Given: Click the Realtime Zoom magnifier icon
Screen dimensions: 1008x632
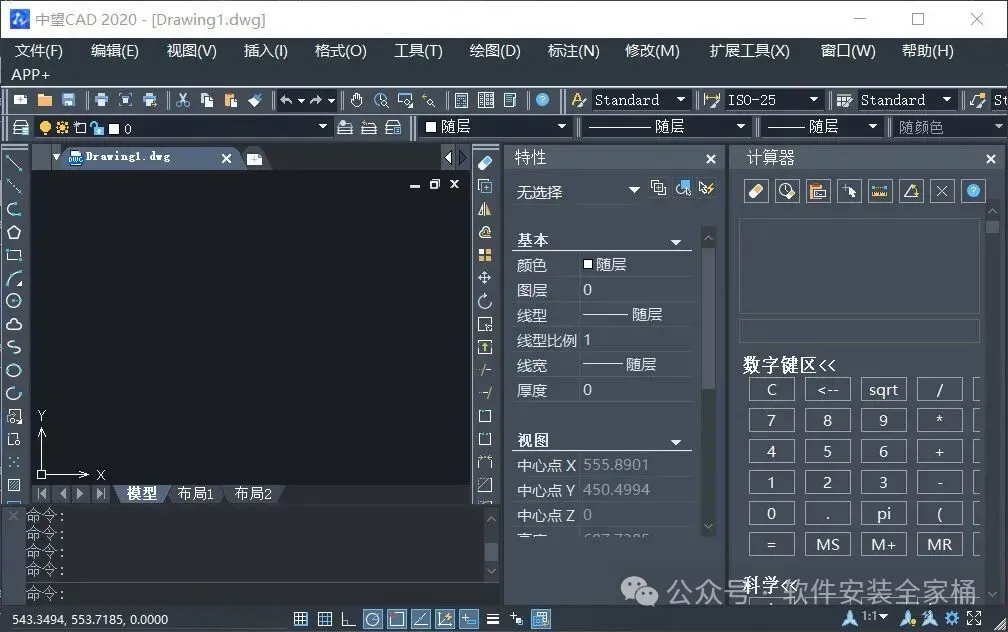Looking at the screenshot, I should [381, 100].
